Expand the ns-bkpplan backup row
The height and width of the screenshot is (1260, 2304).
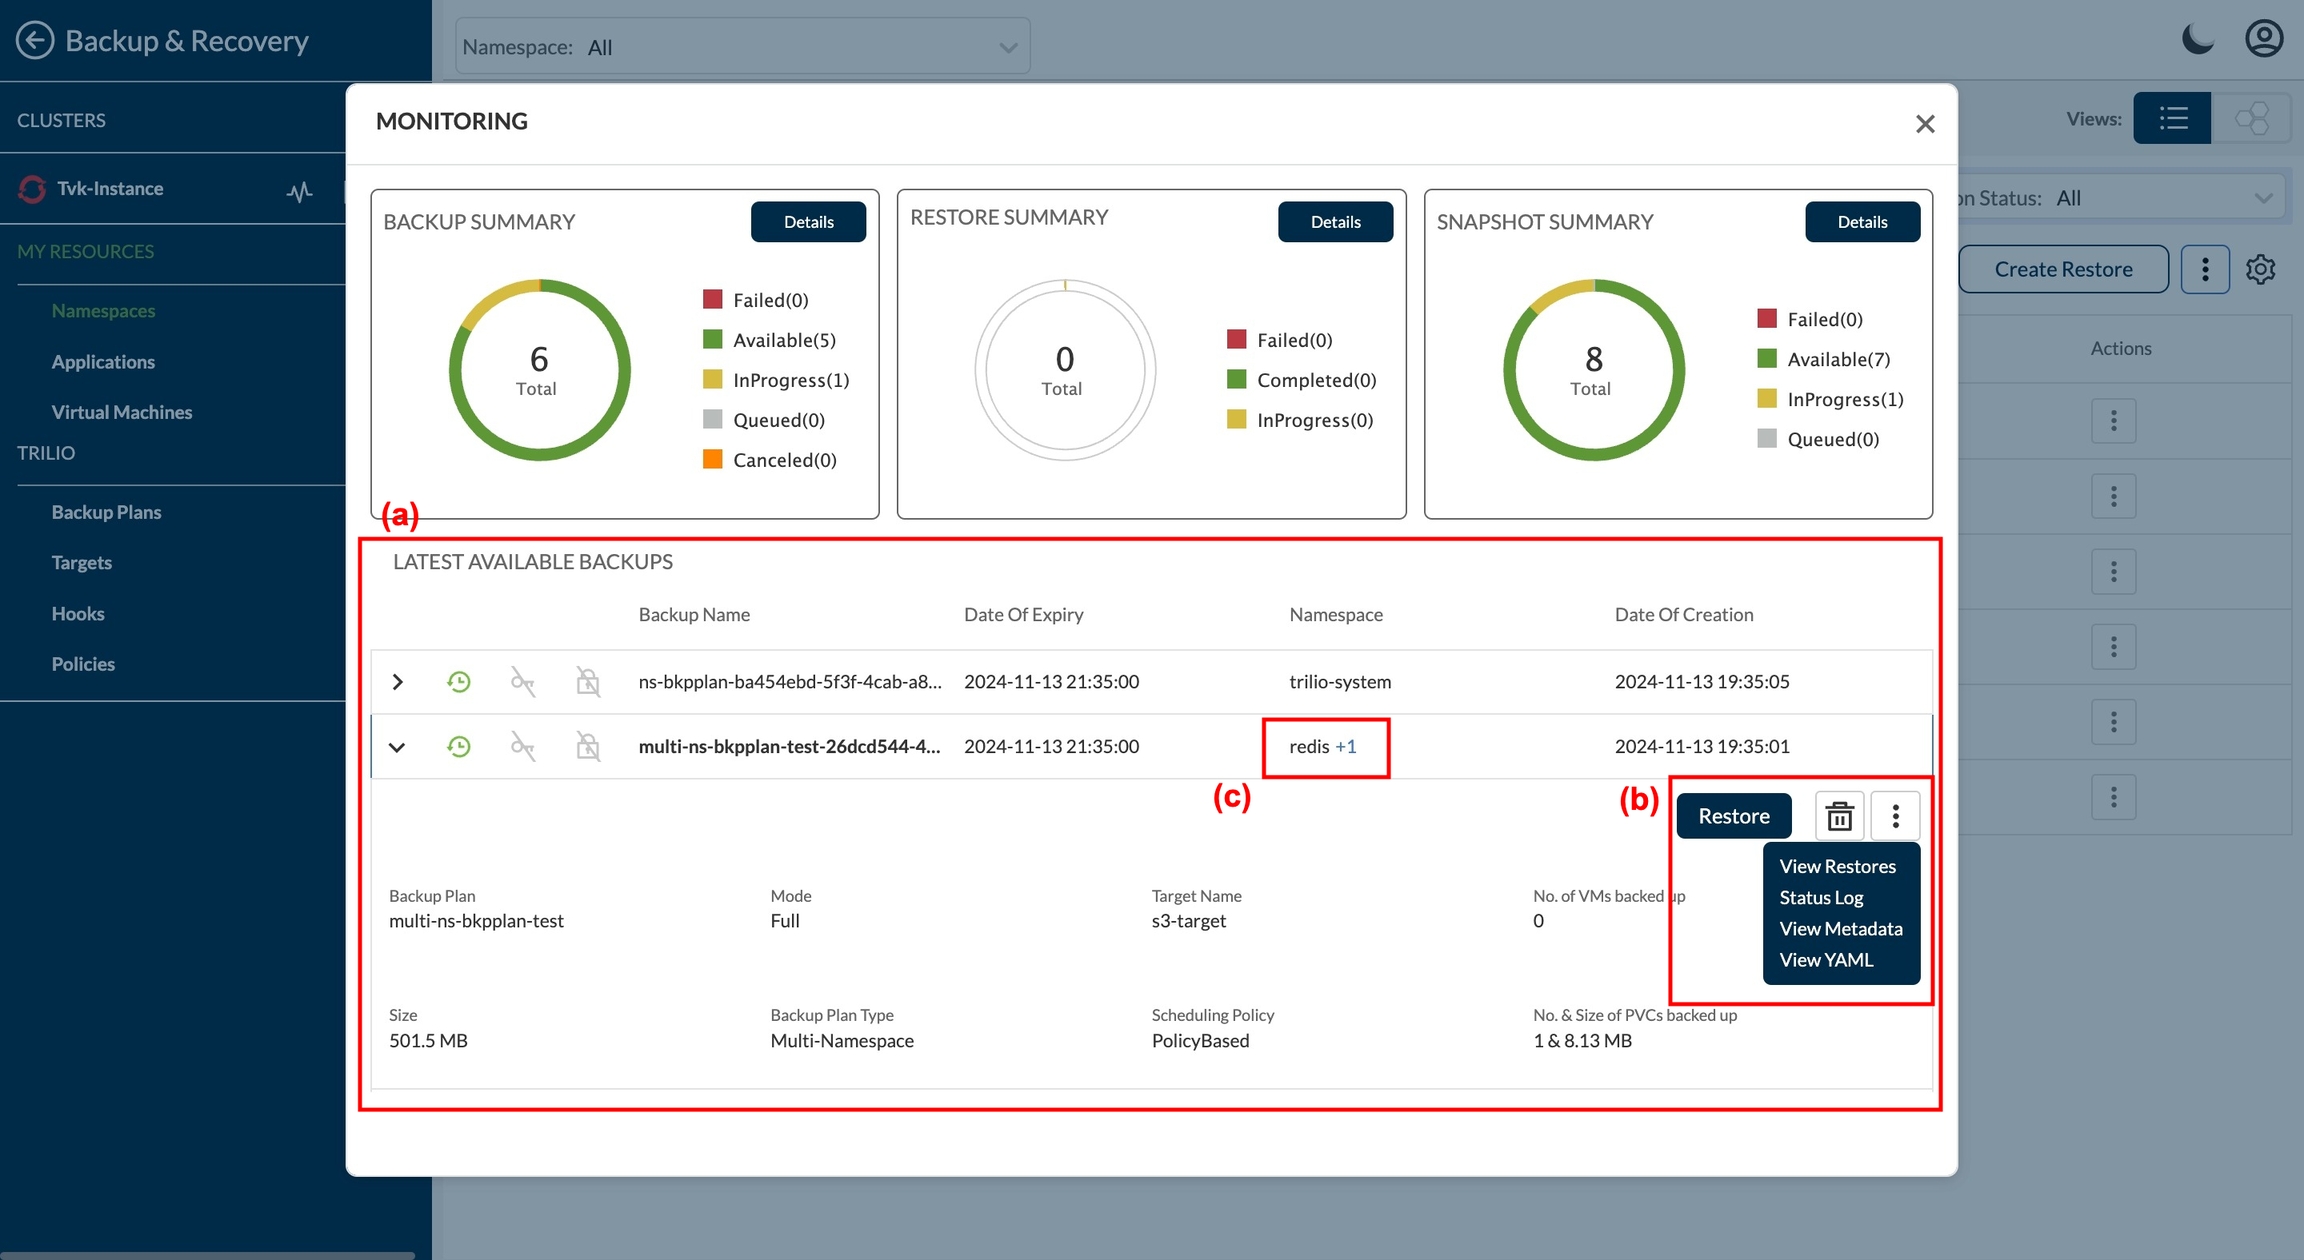397,682
